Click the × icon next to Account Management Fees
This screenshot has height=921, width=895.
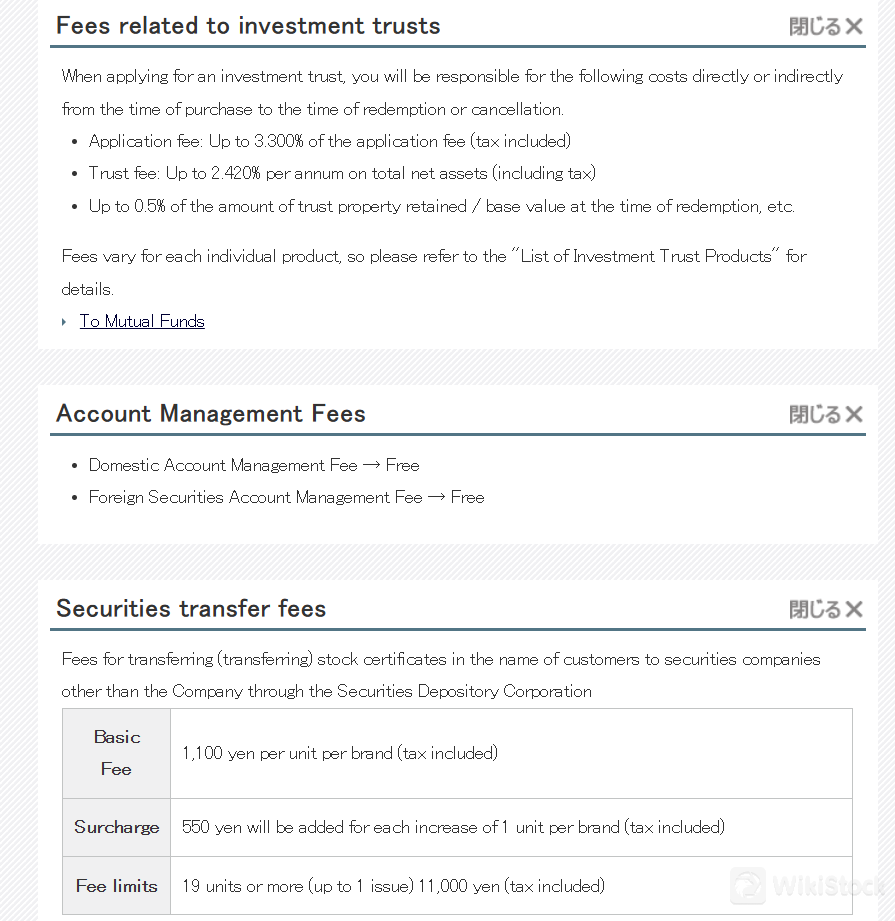tap(855, 413)
